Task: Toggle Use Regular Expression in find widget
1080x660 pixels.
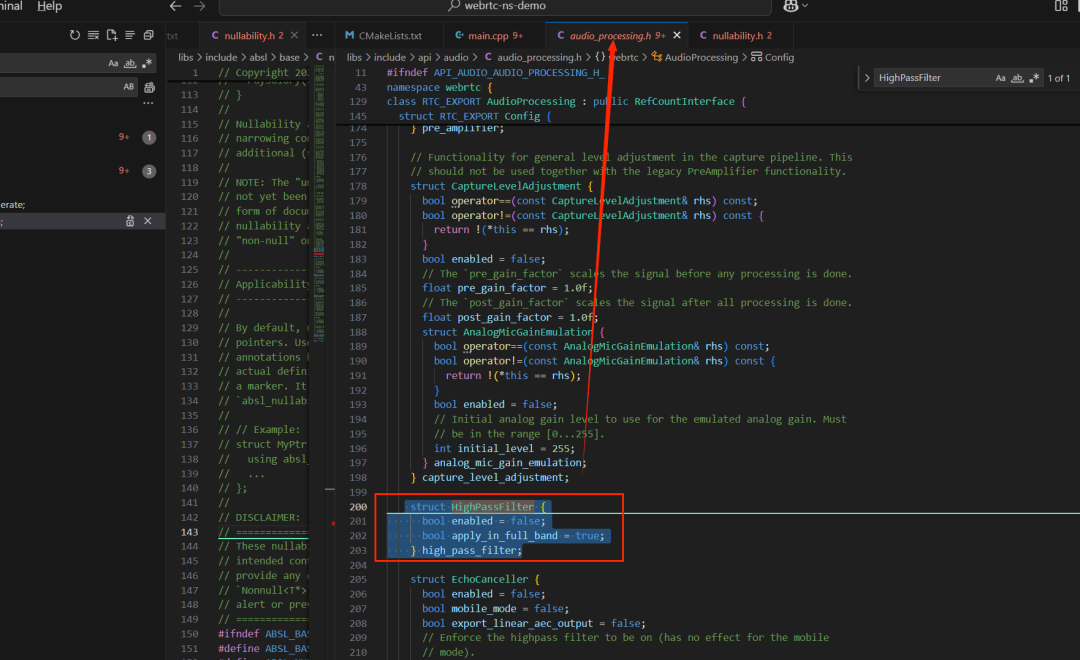Action: (1034, 78)
